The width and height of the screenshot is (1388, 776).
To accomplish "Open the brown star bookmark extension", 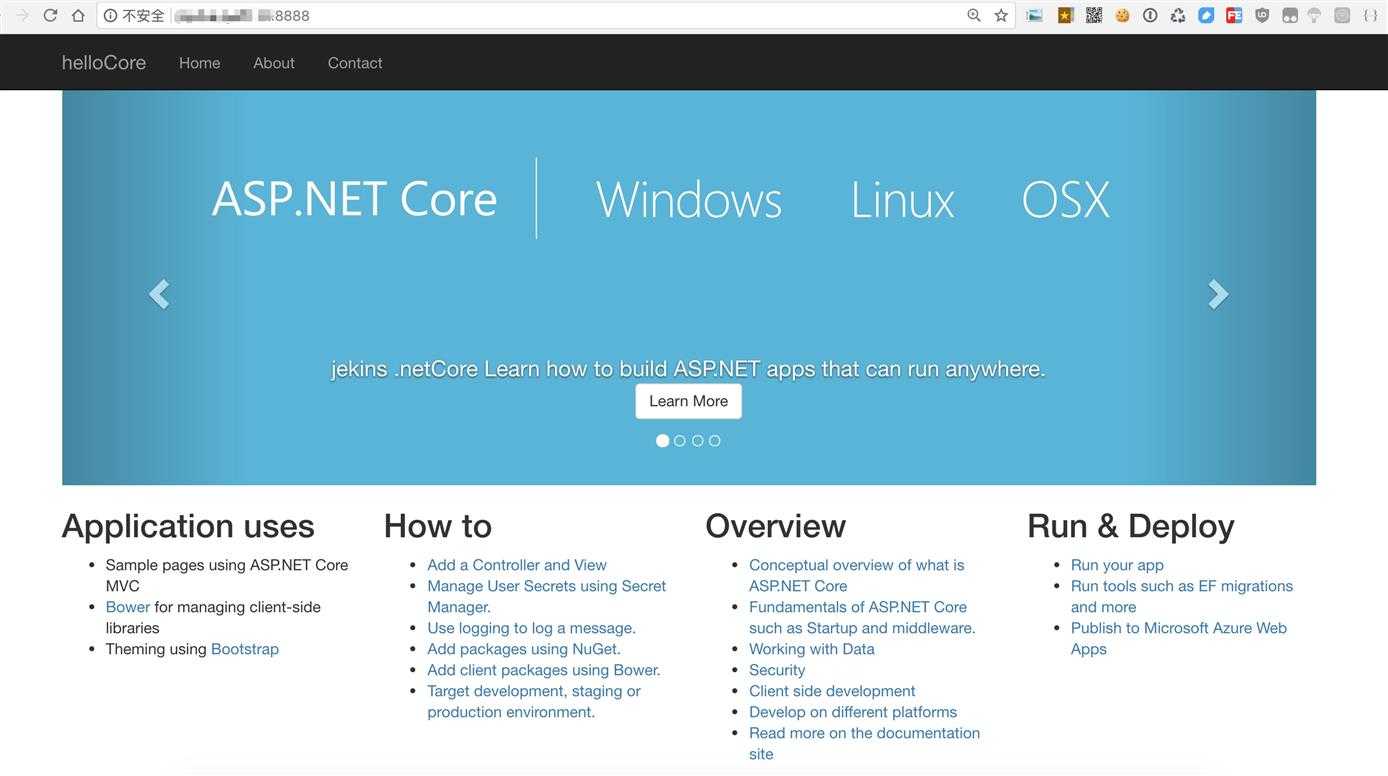I will pos(1065,15).
